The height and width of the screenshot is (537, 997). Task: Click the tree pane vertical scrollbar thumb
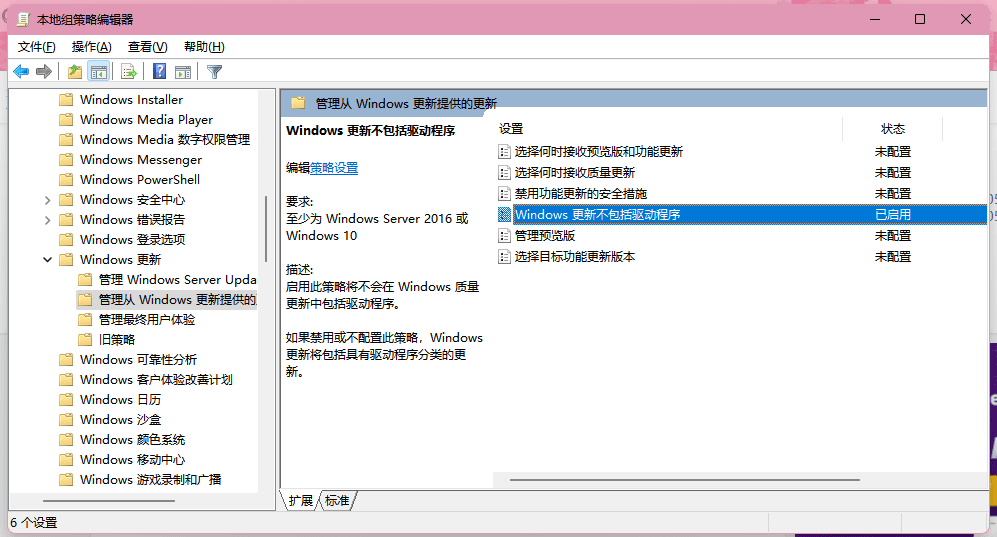[266, 229]
